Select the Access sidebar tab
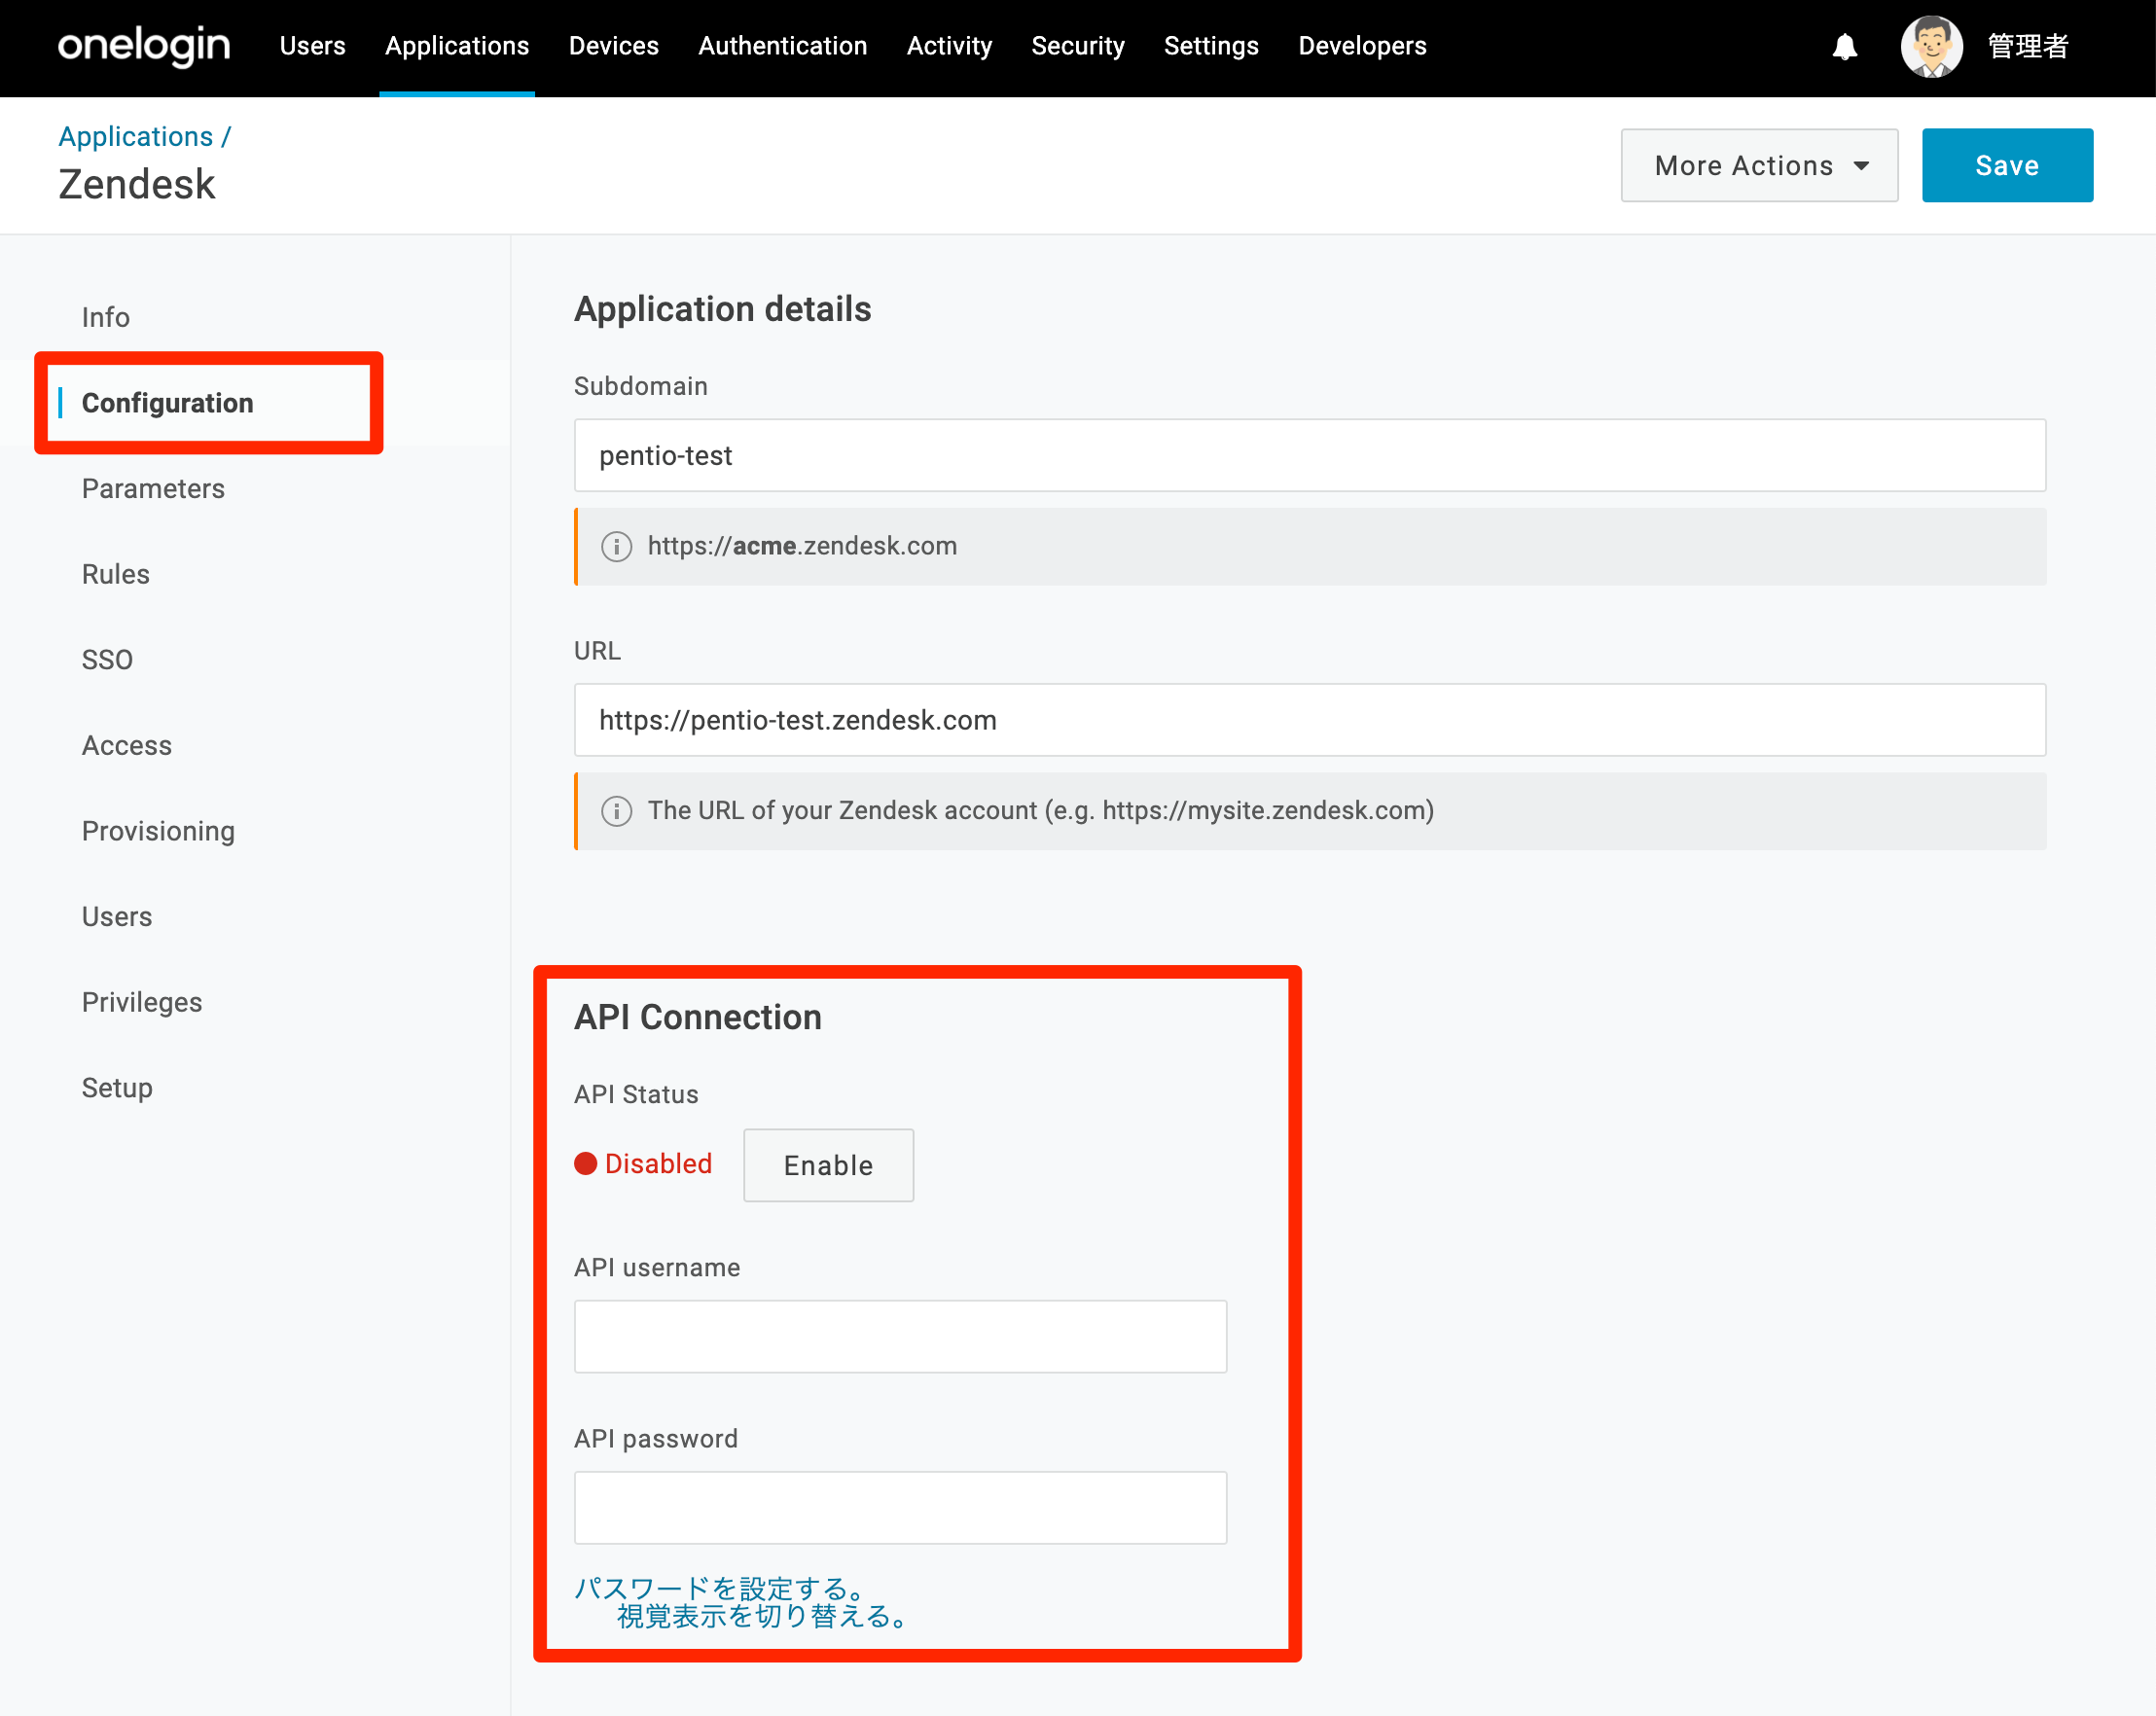 click(127, 746)
